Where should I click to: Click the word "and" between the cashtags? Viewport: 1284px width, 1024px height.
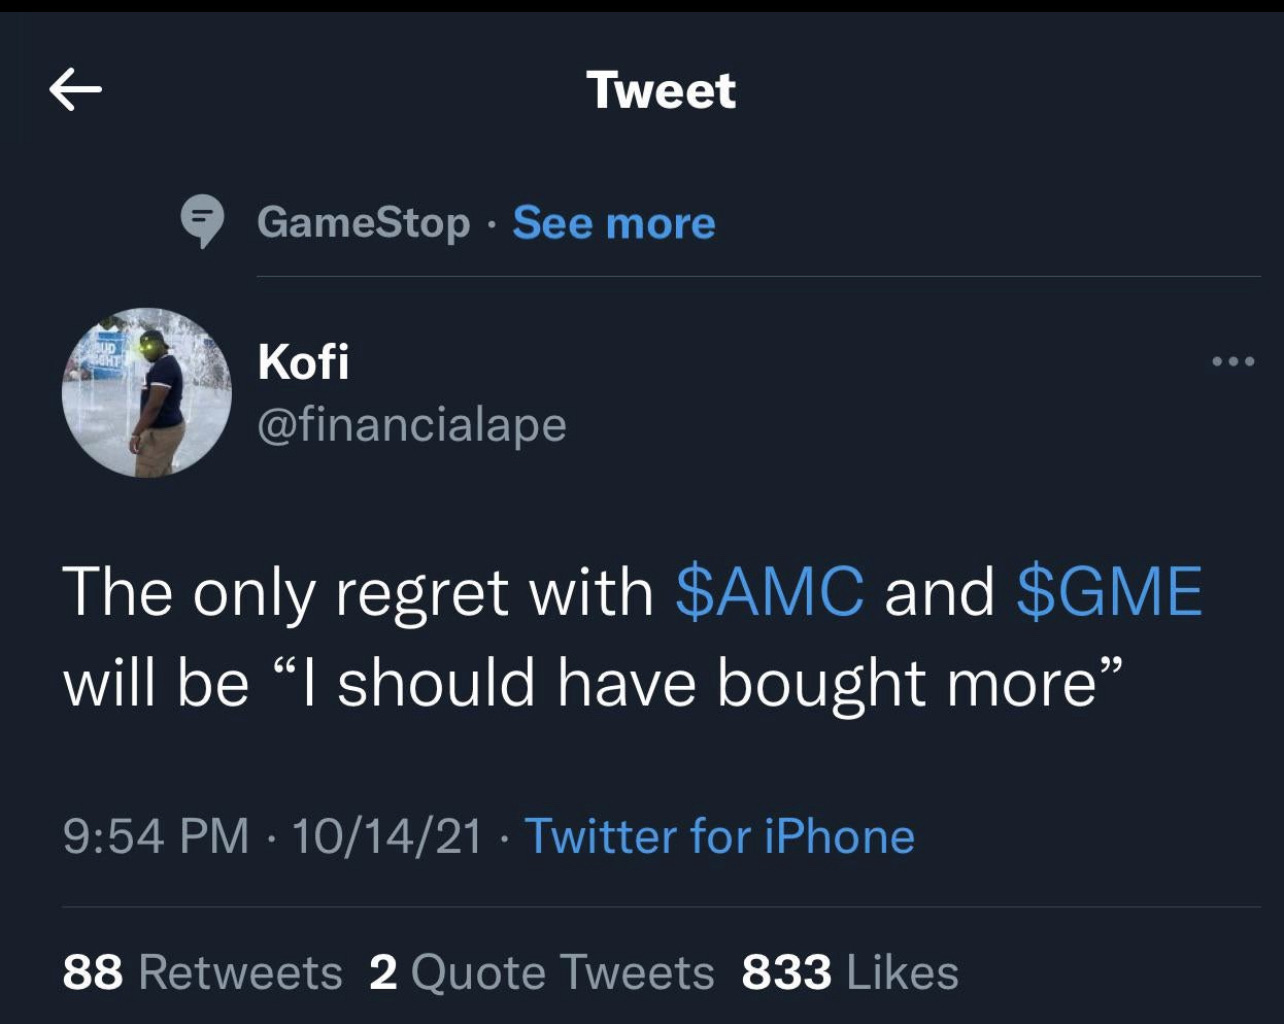point(939,591)
